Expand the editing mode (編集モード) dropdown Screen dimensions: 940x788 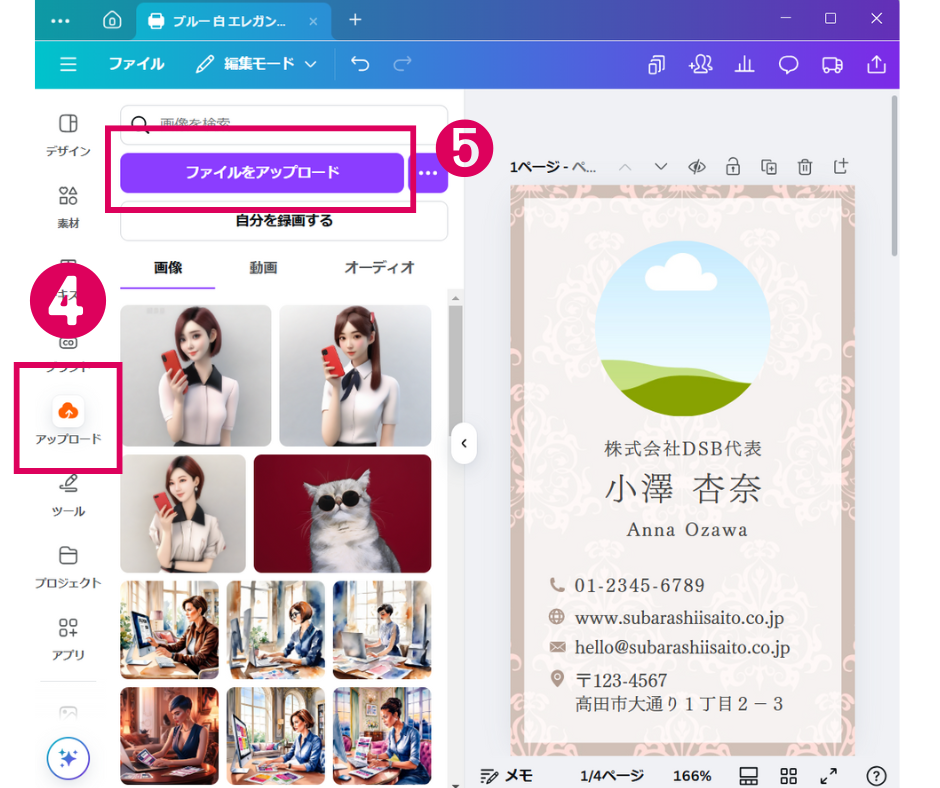(x=257, y=64)
